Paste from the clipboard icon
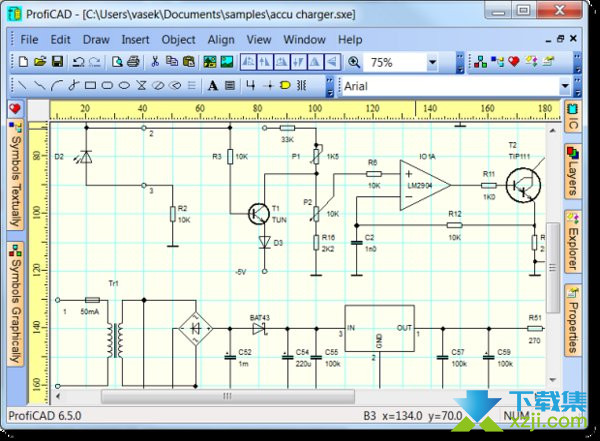This screenshot has height=441, width=600. (x=189, y=62)
